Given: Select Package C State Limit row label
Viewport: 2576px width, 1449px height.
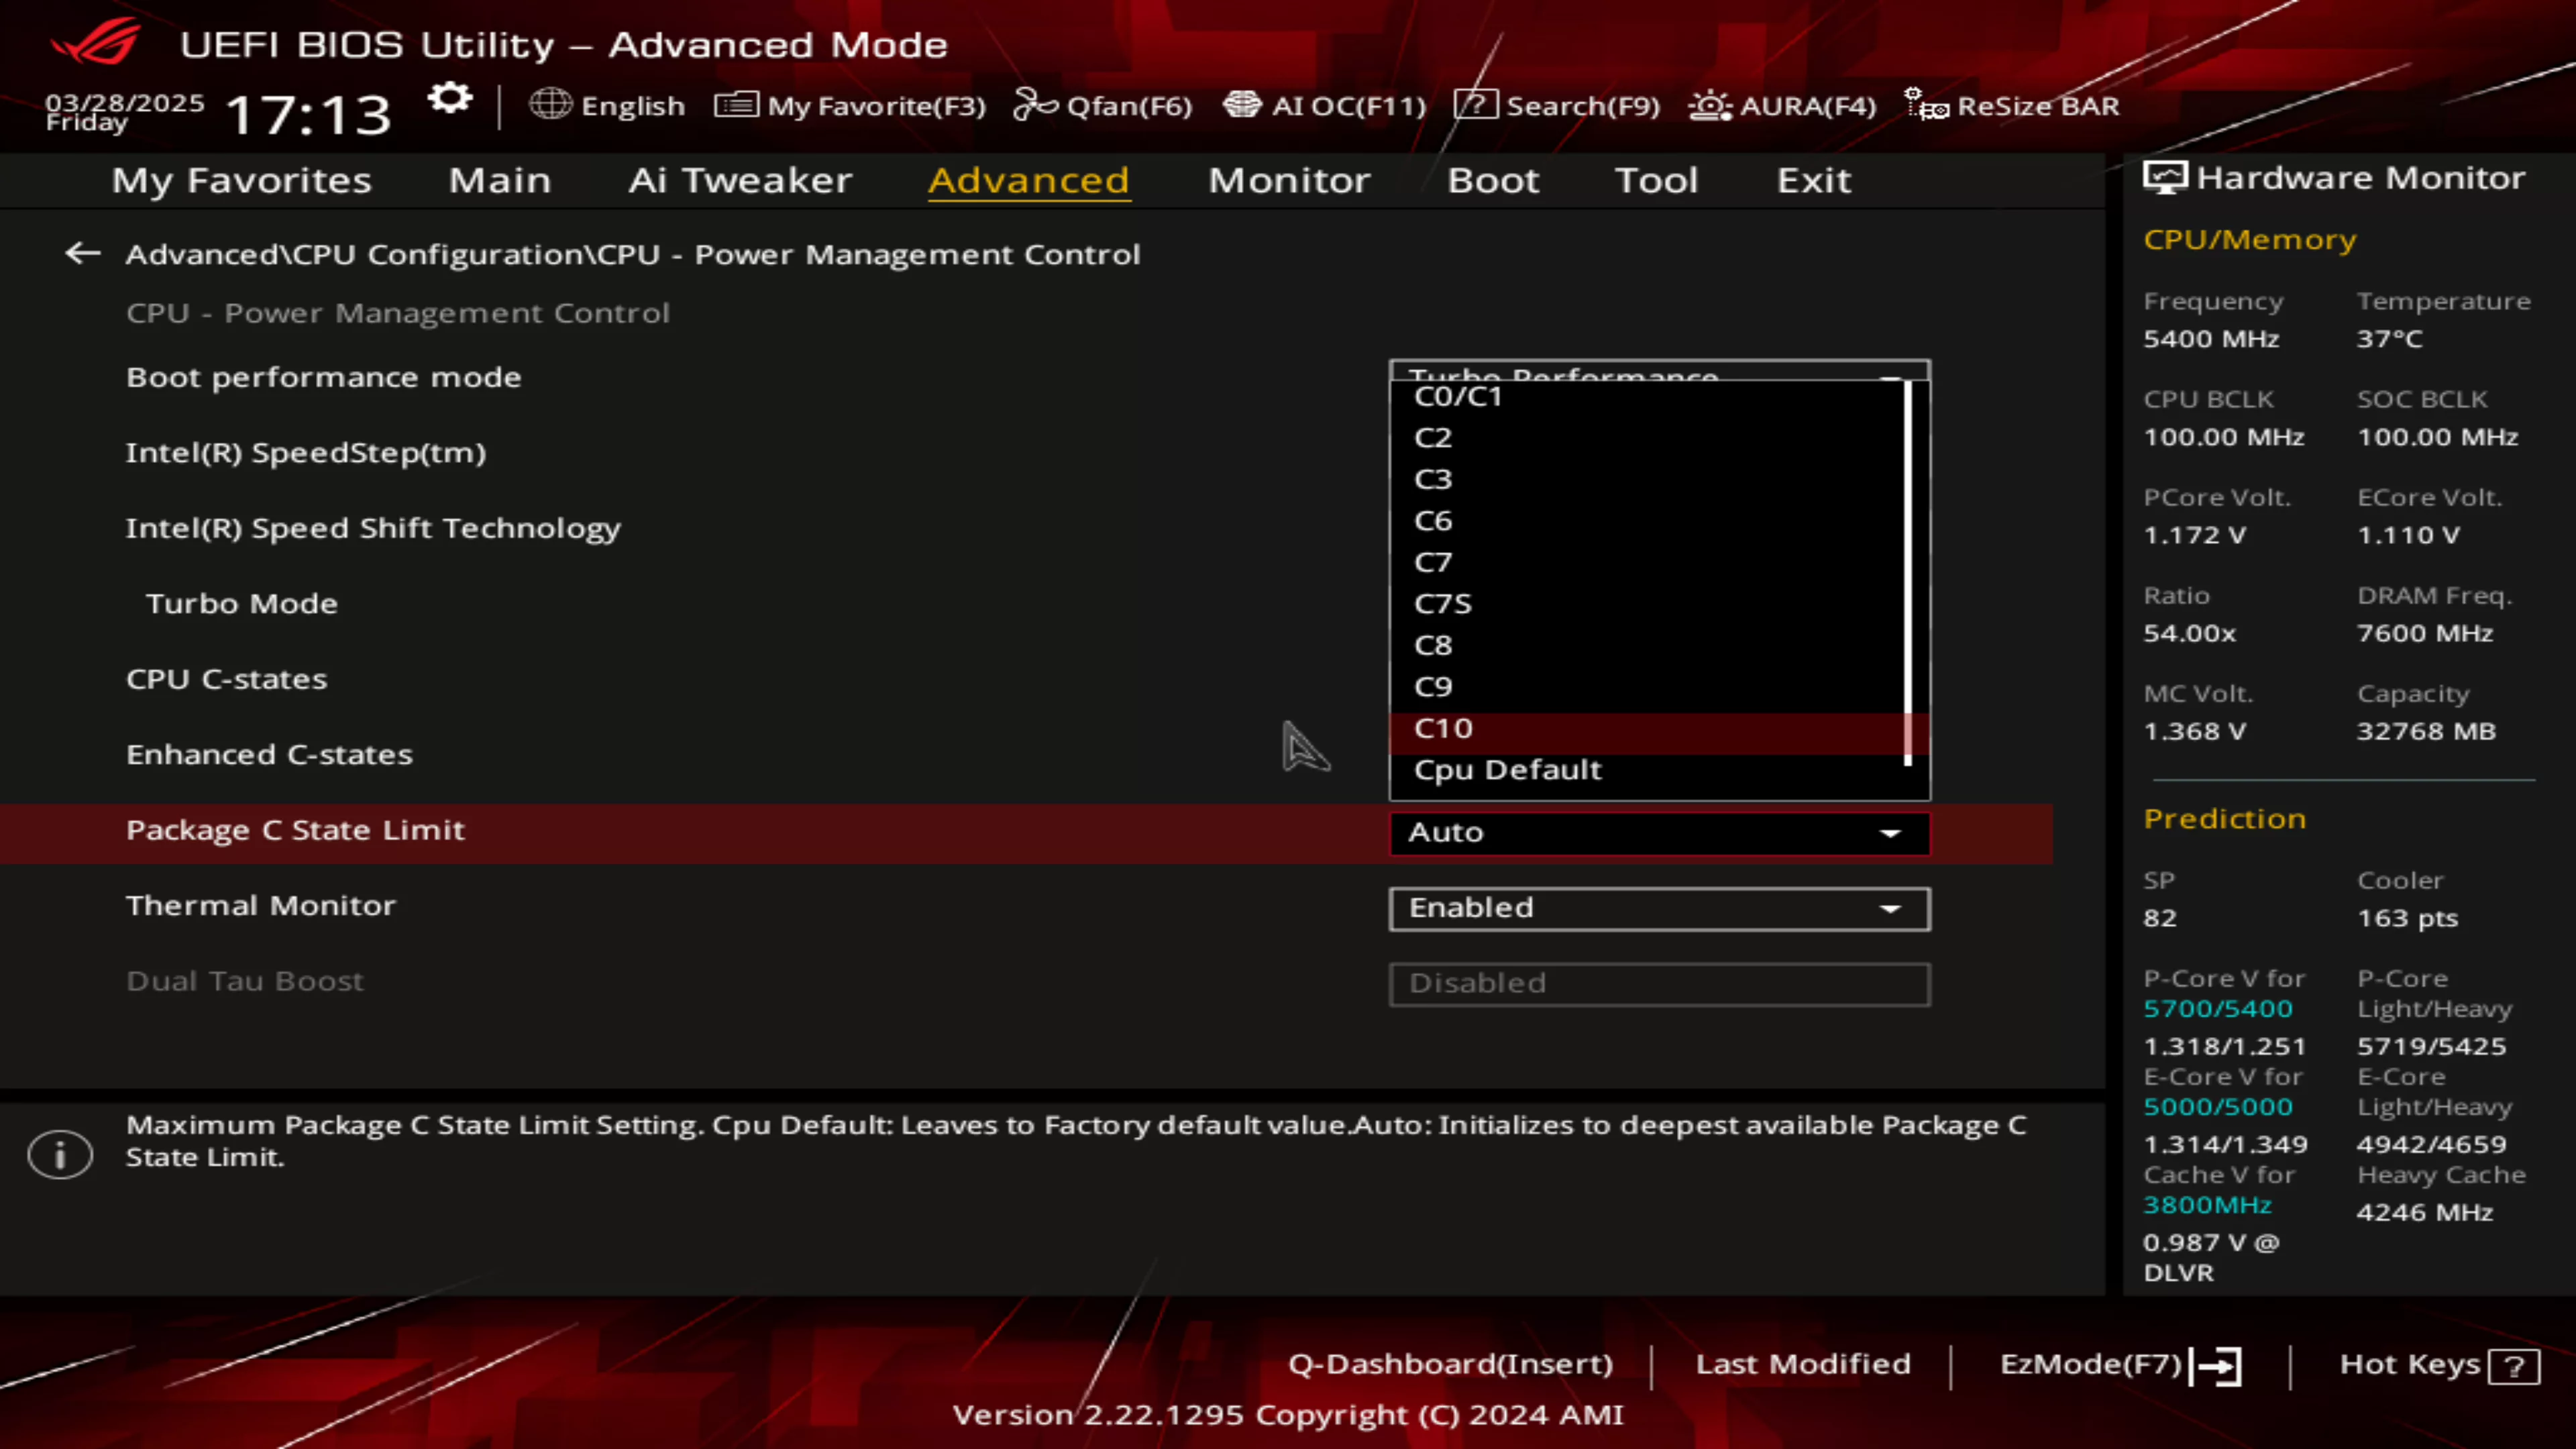Looking at the screenshot, I should (295, 830).
